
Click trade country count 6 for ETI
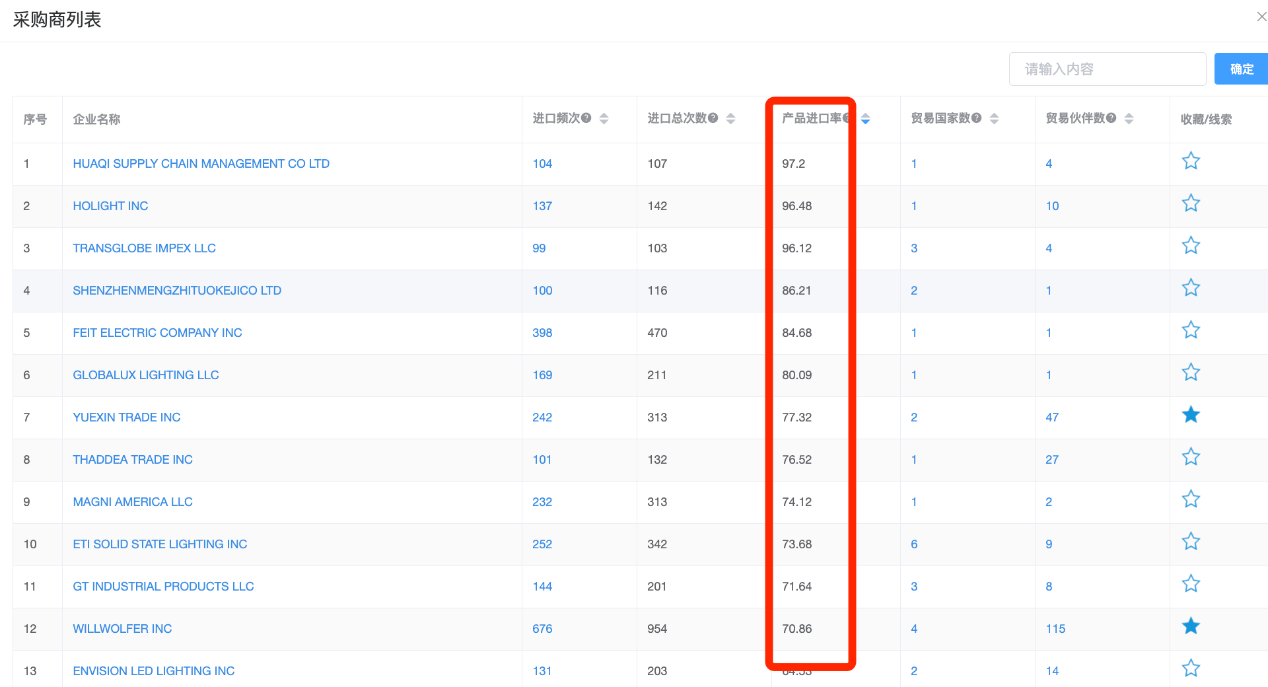(x=914, y=544)
